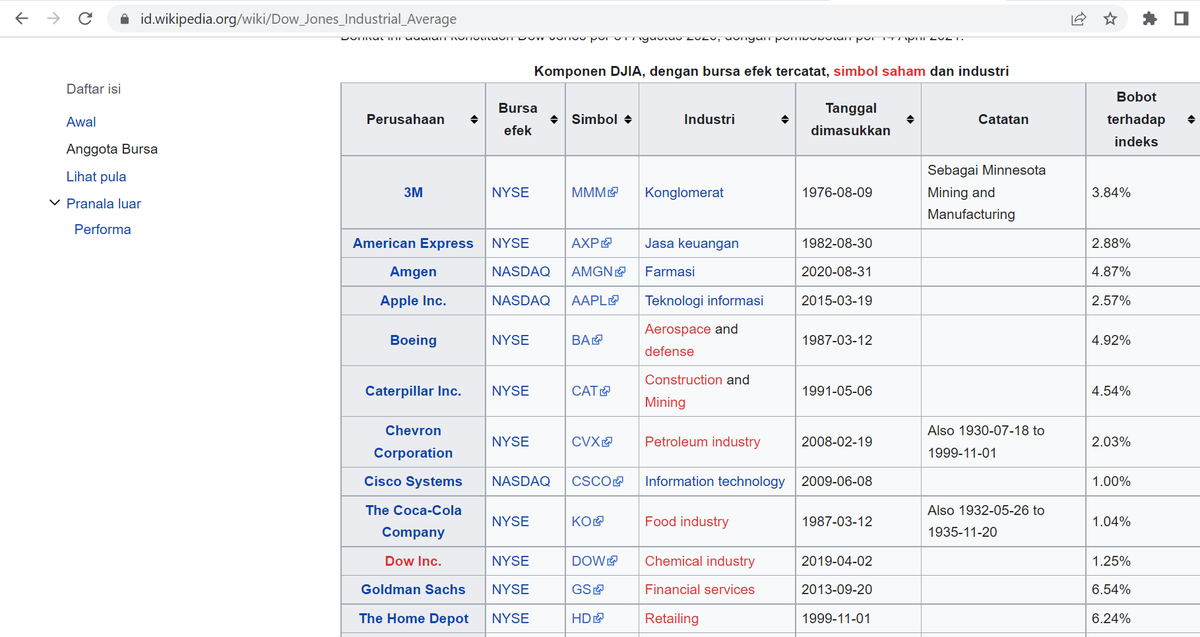This screenshot has height=637, width=1200.
Task: Sort table by Bobot terhadap indeks
Action: [x=1190, y=120]
